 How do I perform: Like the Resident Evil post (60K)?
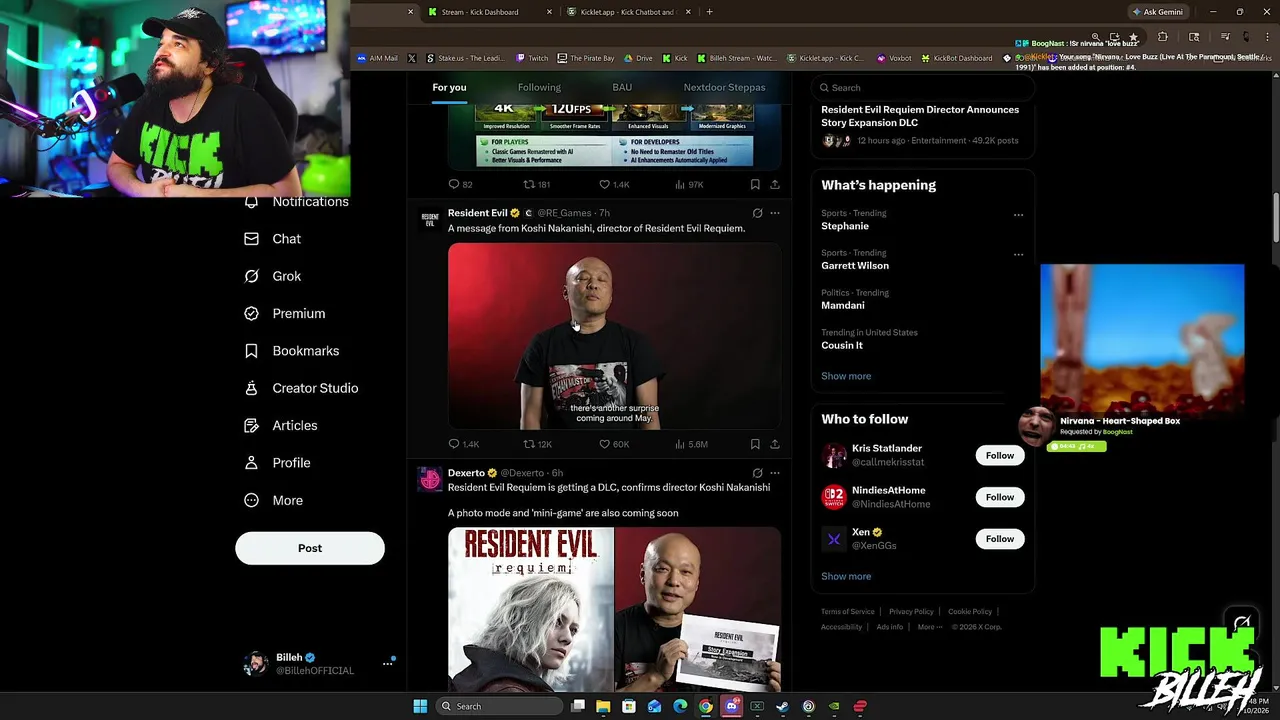[x=614, y=444]
